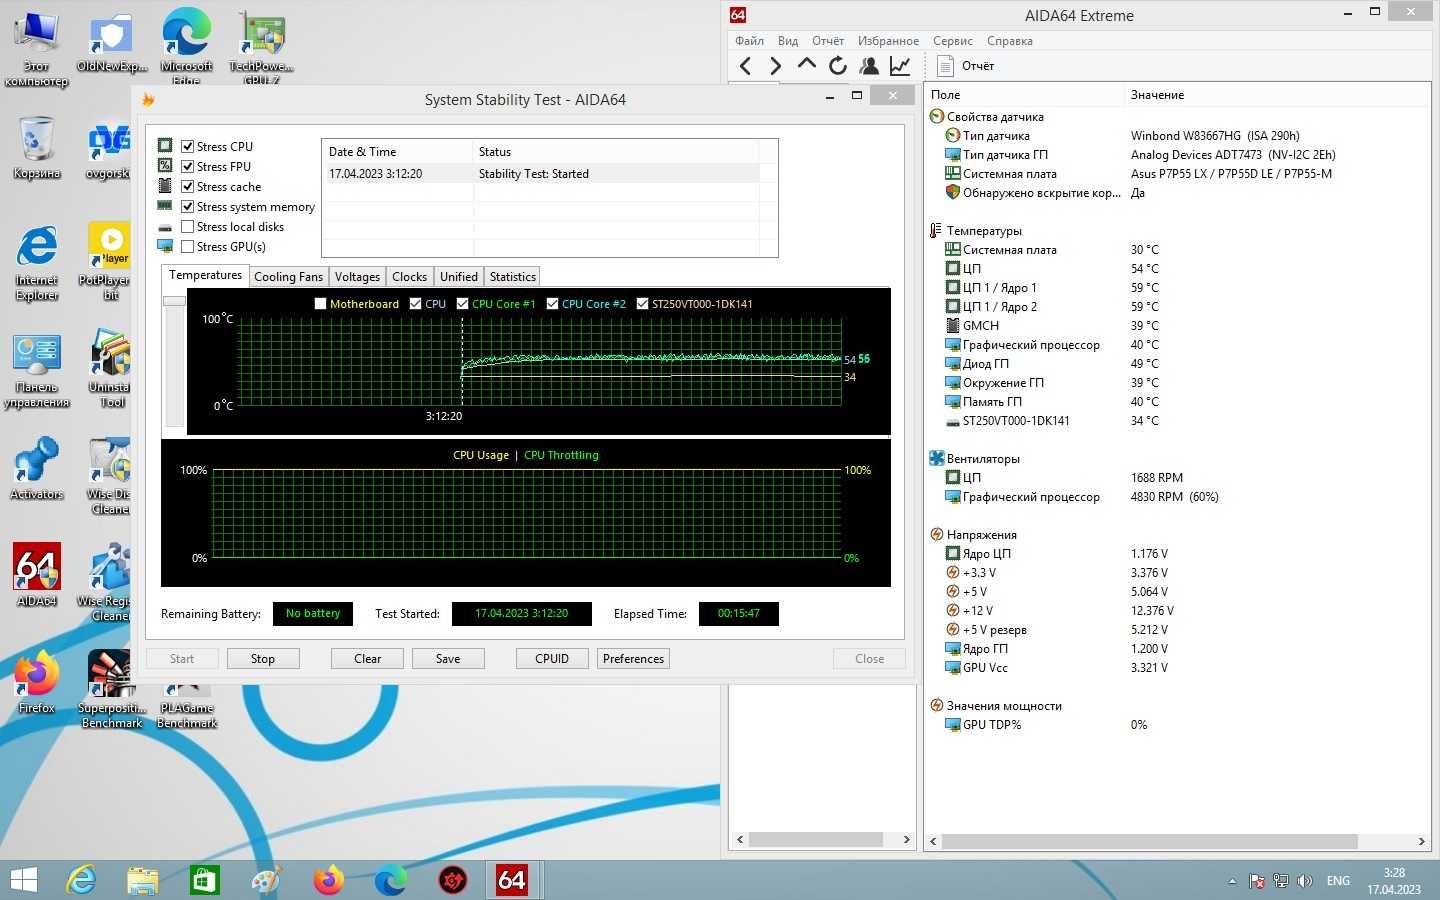This screenshot has width=1440, height=900.
Task: Open Preferences button
Action: pyautogui.click(x=633, y=659)
